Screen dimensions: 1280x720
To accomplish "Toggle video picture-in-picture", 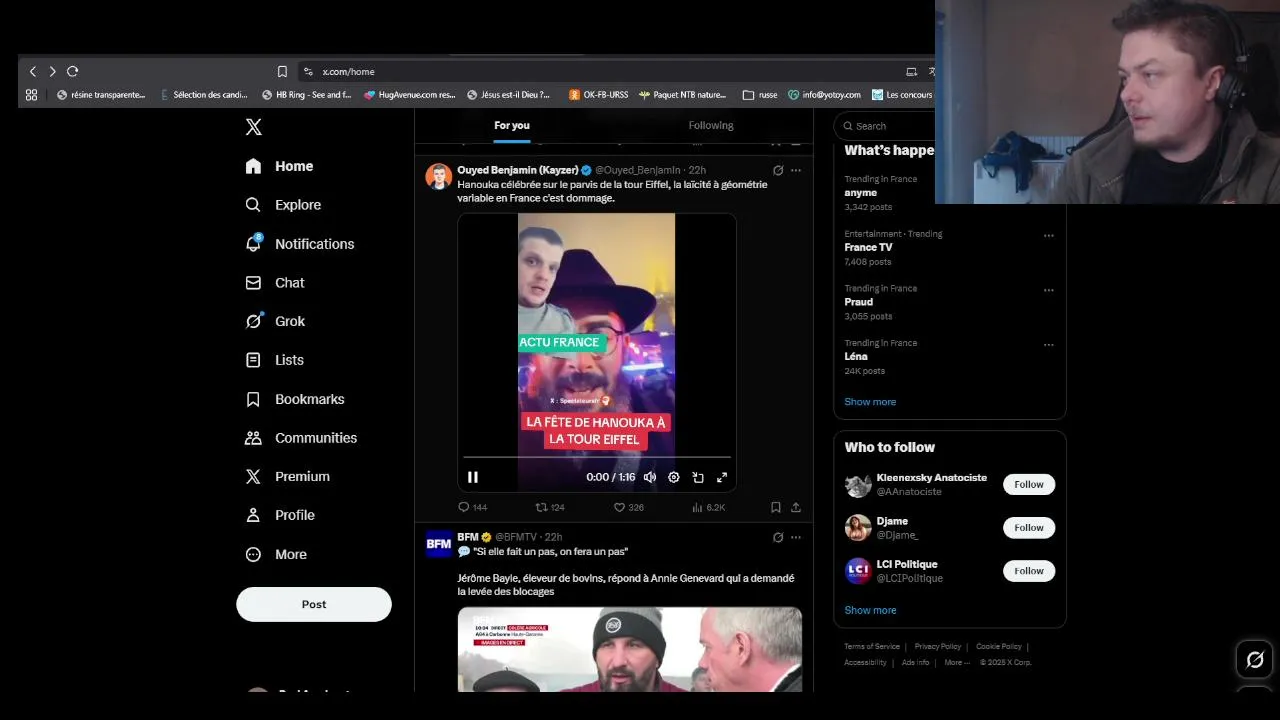I will point(698,477).
